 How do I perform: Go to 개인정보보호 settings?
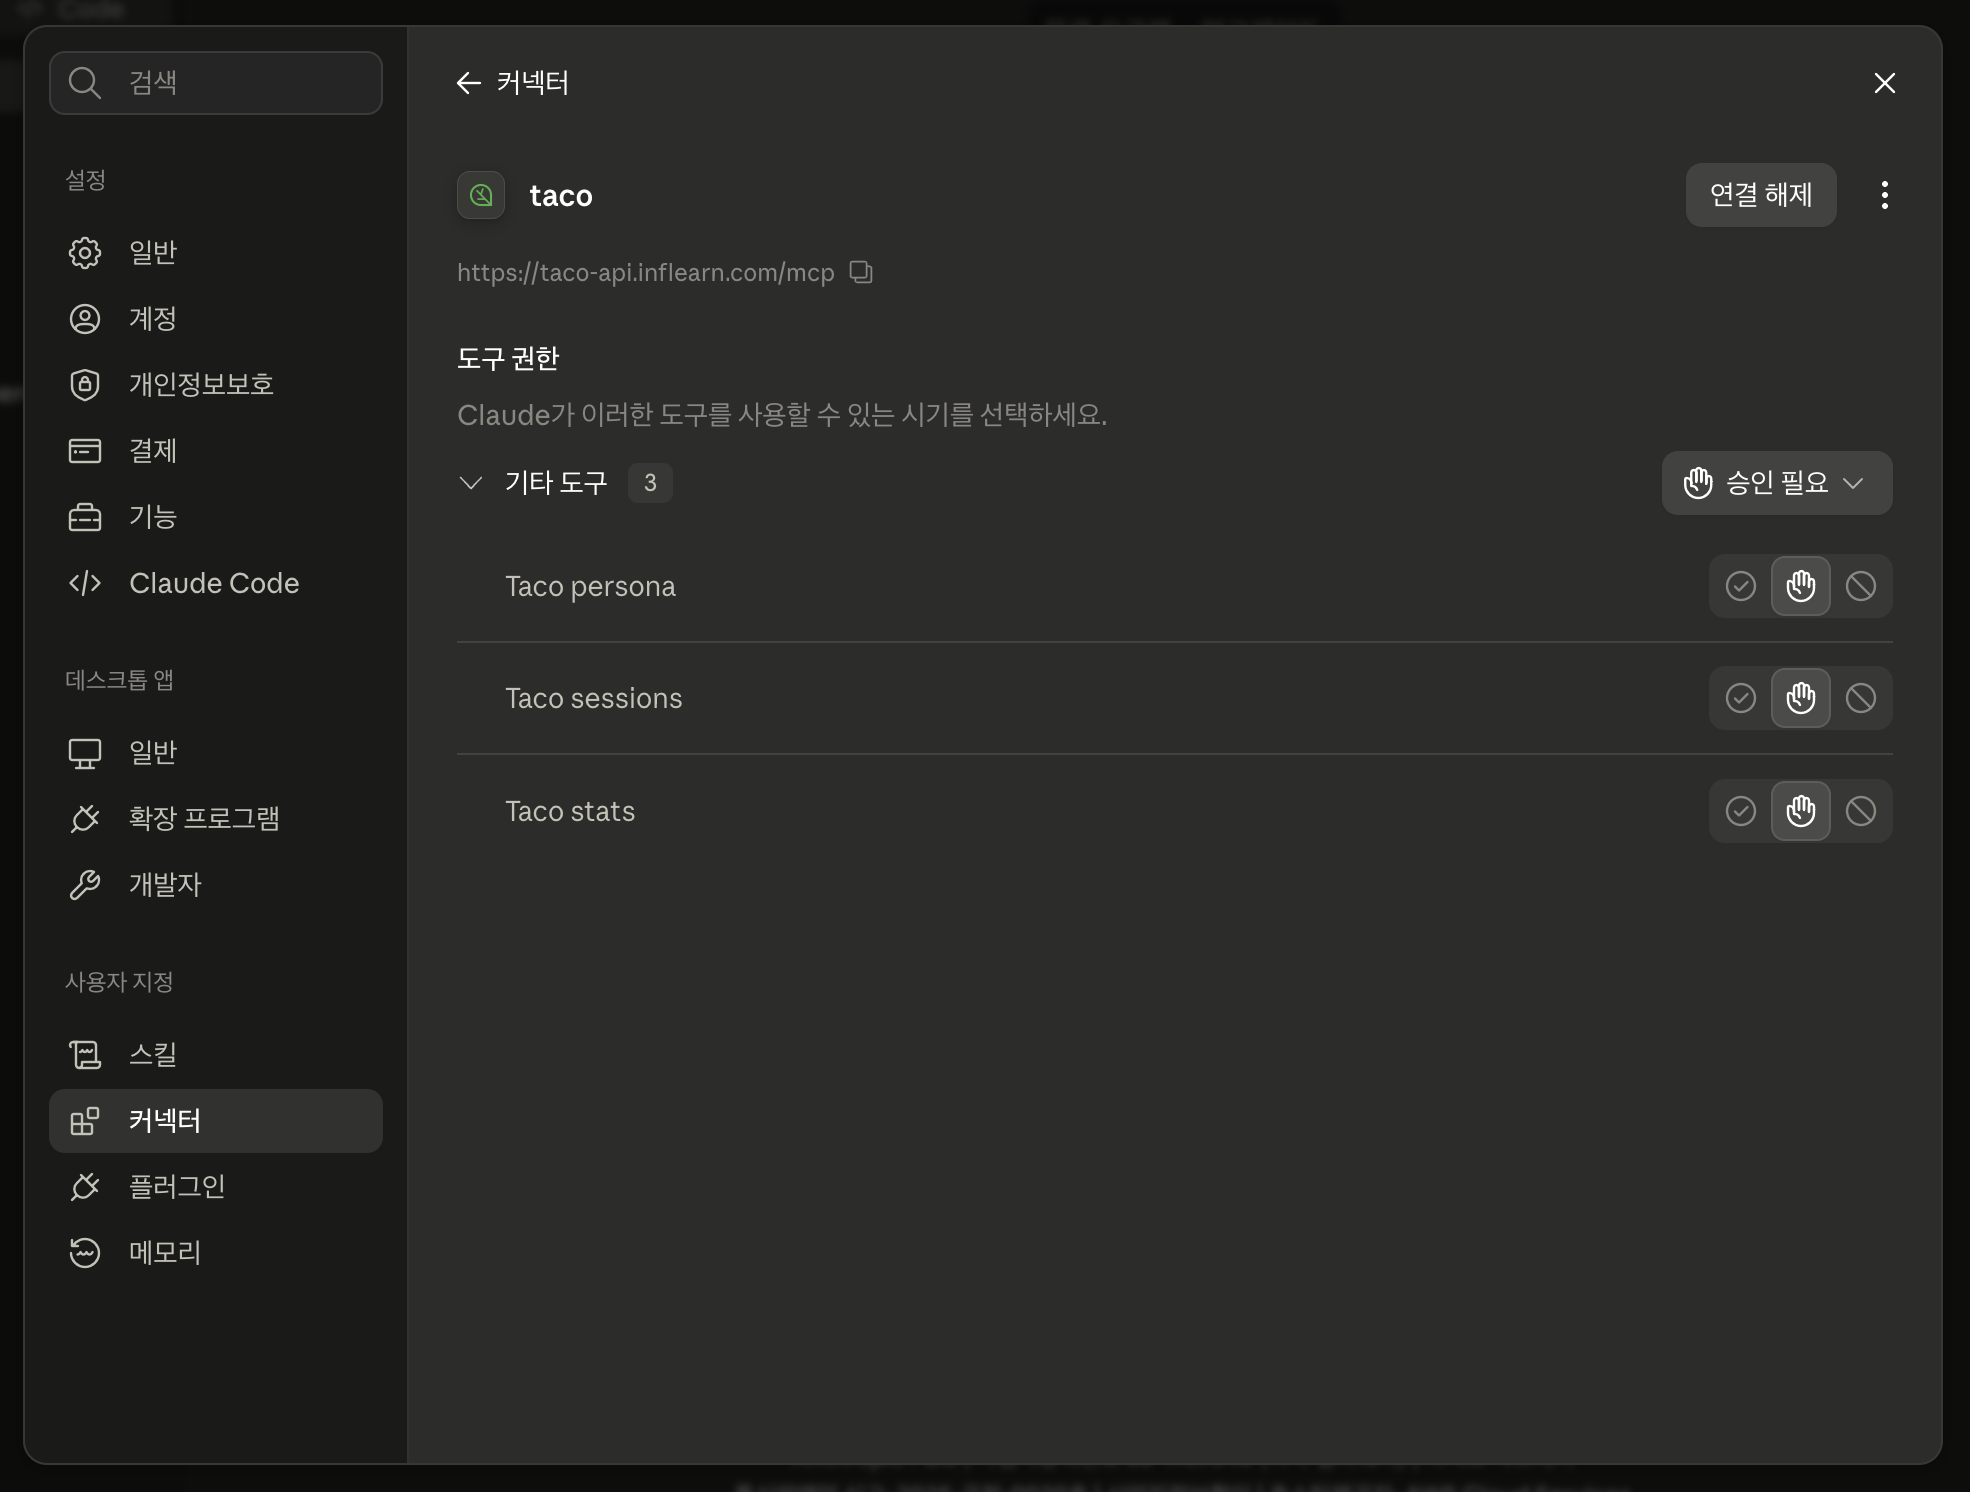[216, 384]
